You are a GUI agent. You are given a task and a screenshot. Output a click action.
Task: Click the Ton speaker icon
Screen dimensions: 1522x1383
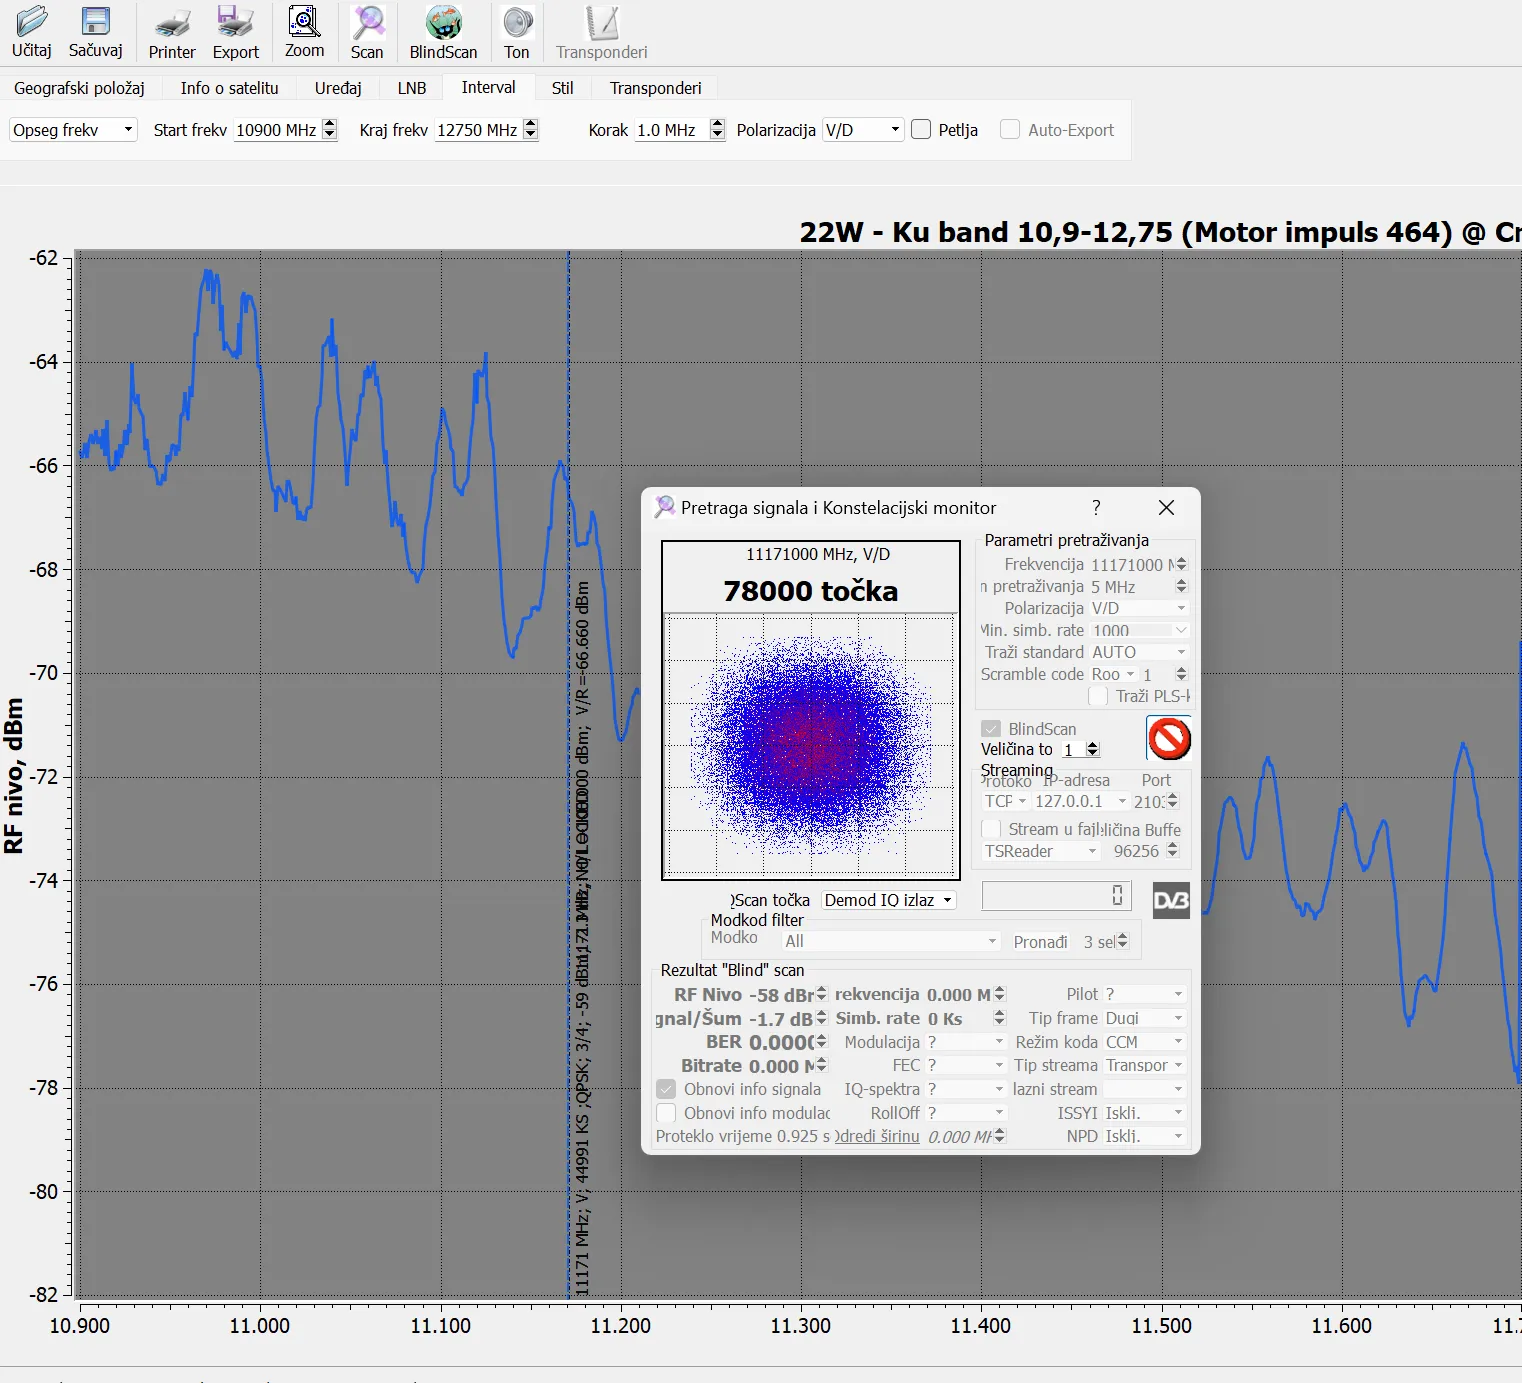(x=517, y=23)
